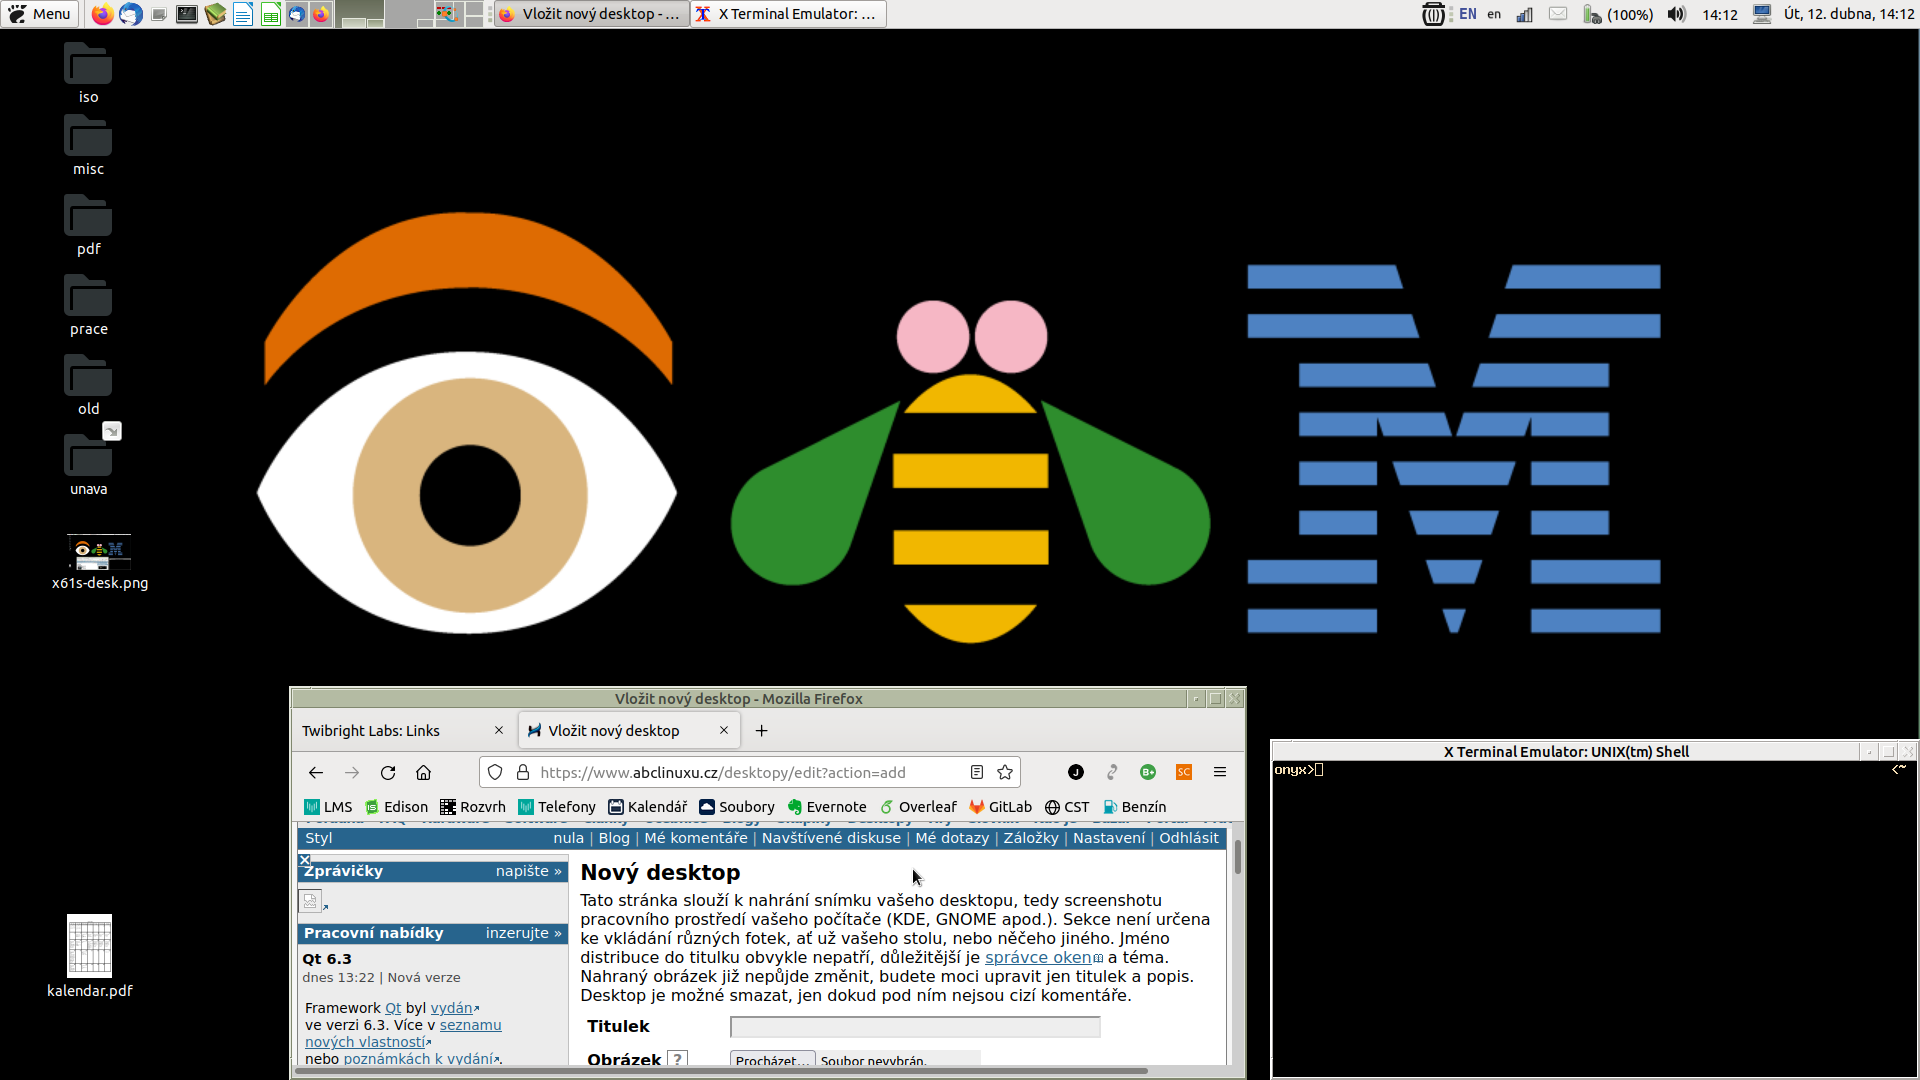Go back in Firefox
This screenshot has width=1920, height=1080.
pos(316,772)
